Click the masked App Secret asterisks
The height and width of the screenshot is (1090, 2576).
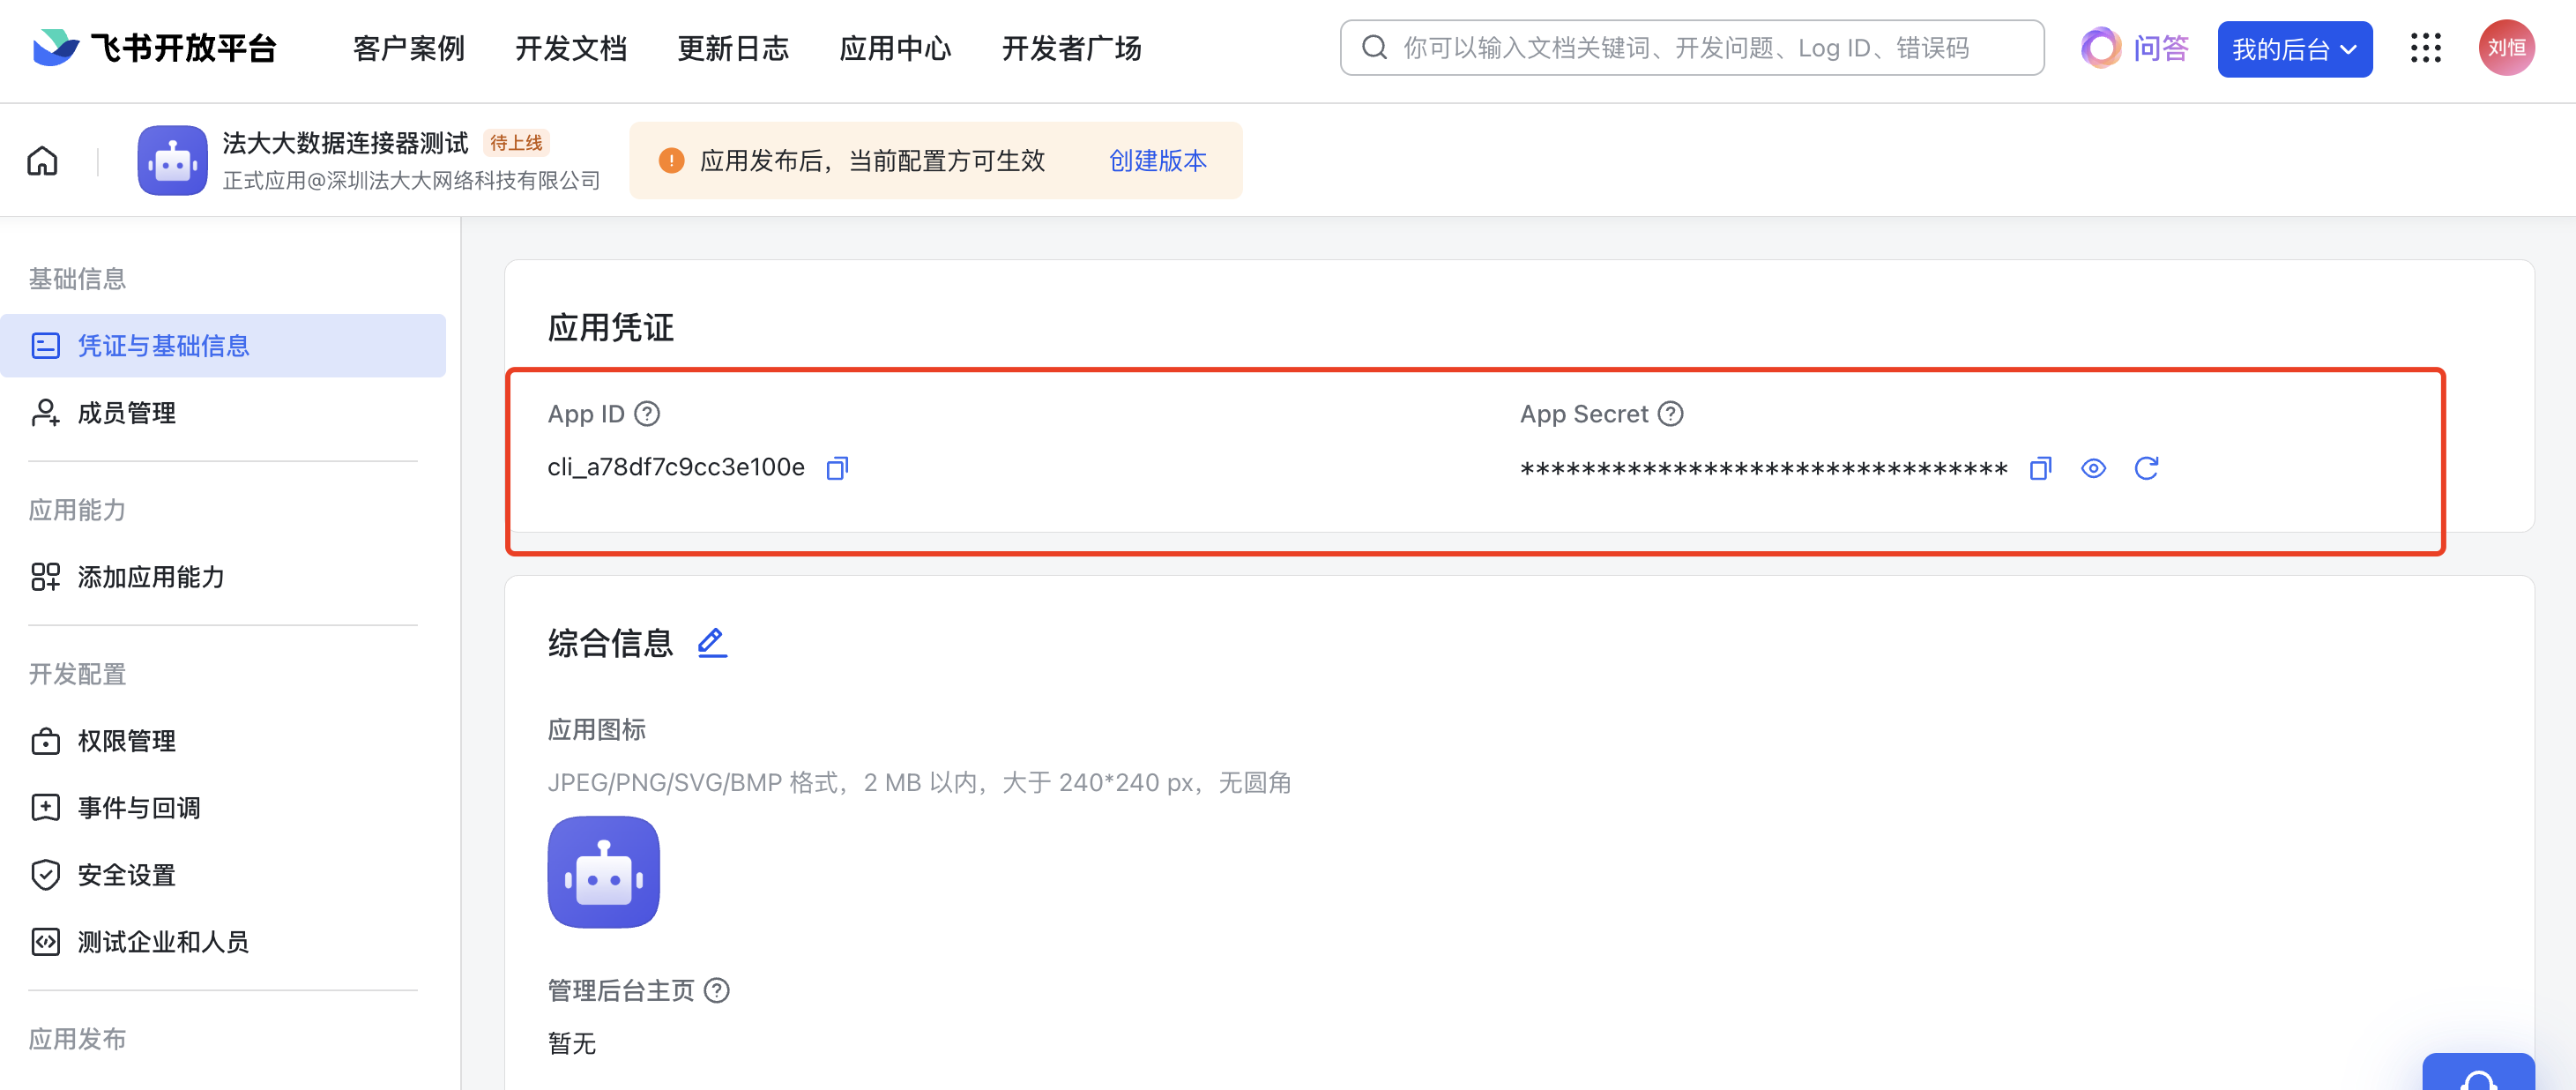(1764, 469)
